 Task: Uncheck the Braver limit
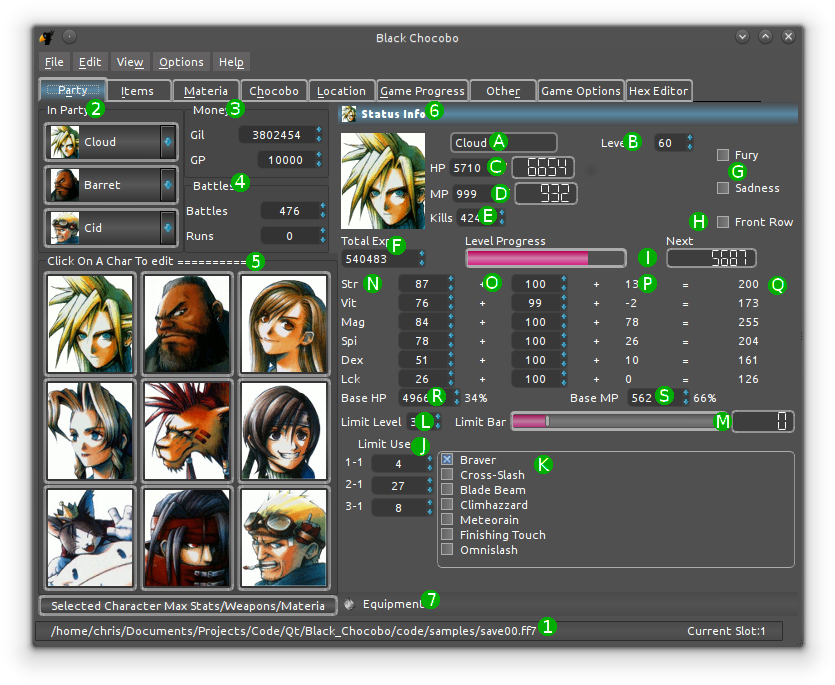pyautogui.click(x=447, y=460)
